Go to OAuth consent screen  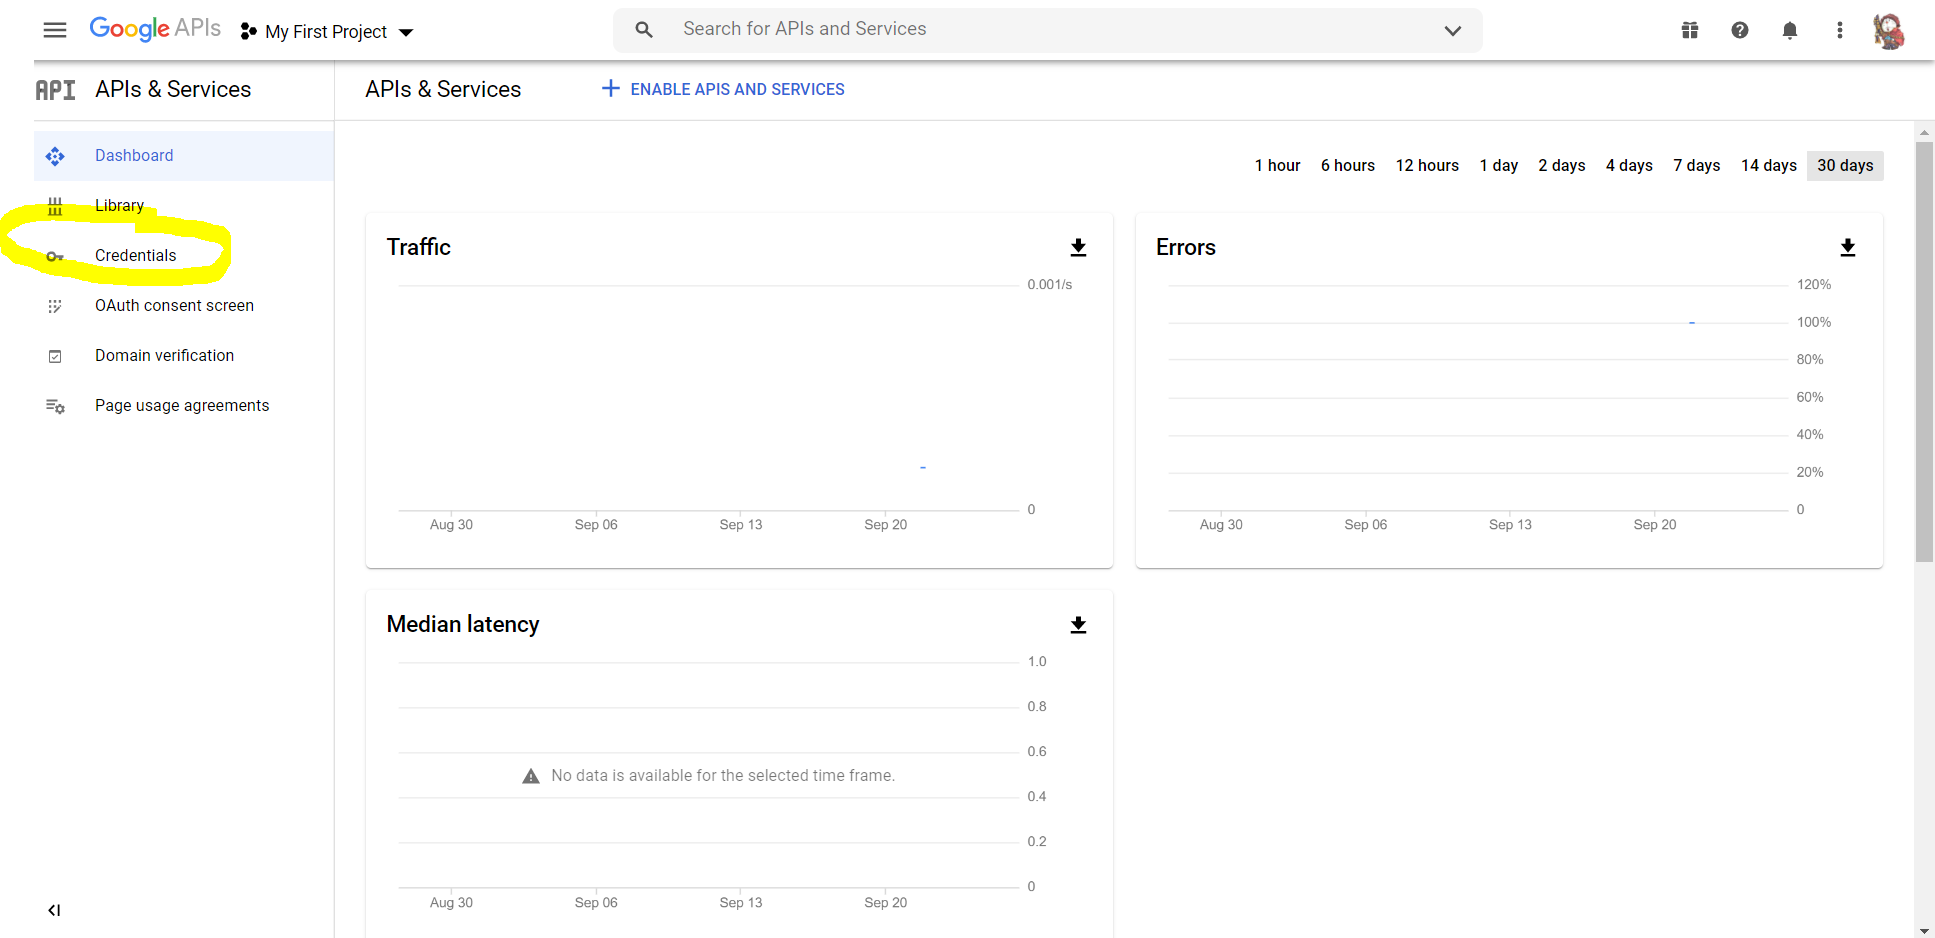[174, 306]
